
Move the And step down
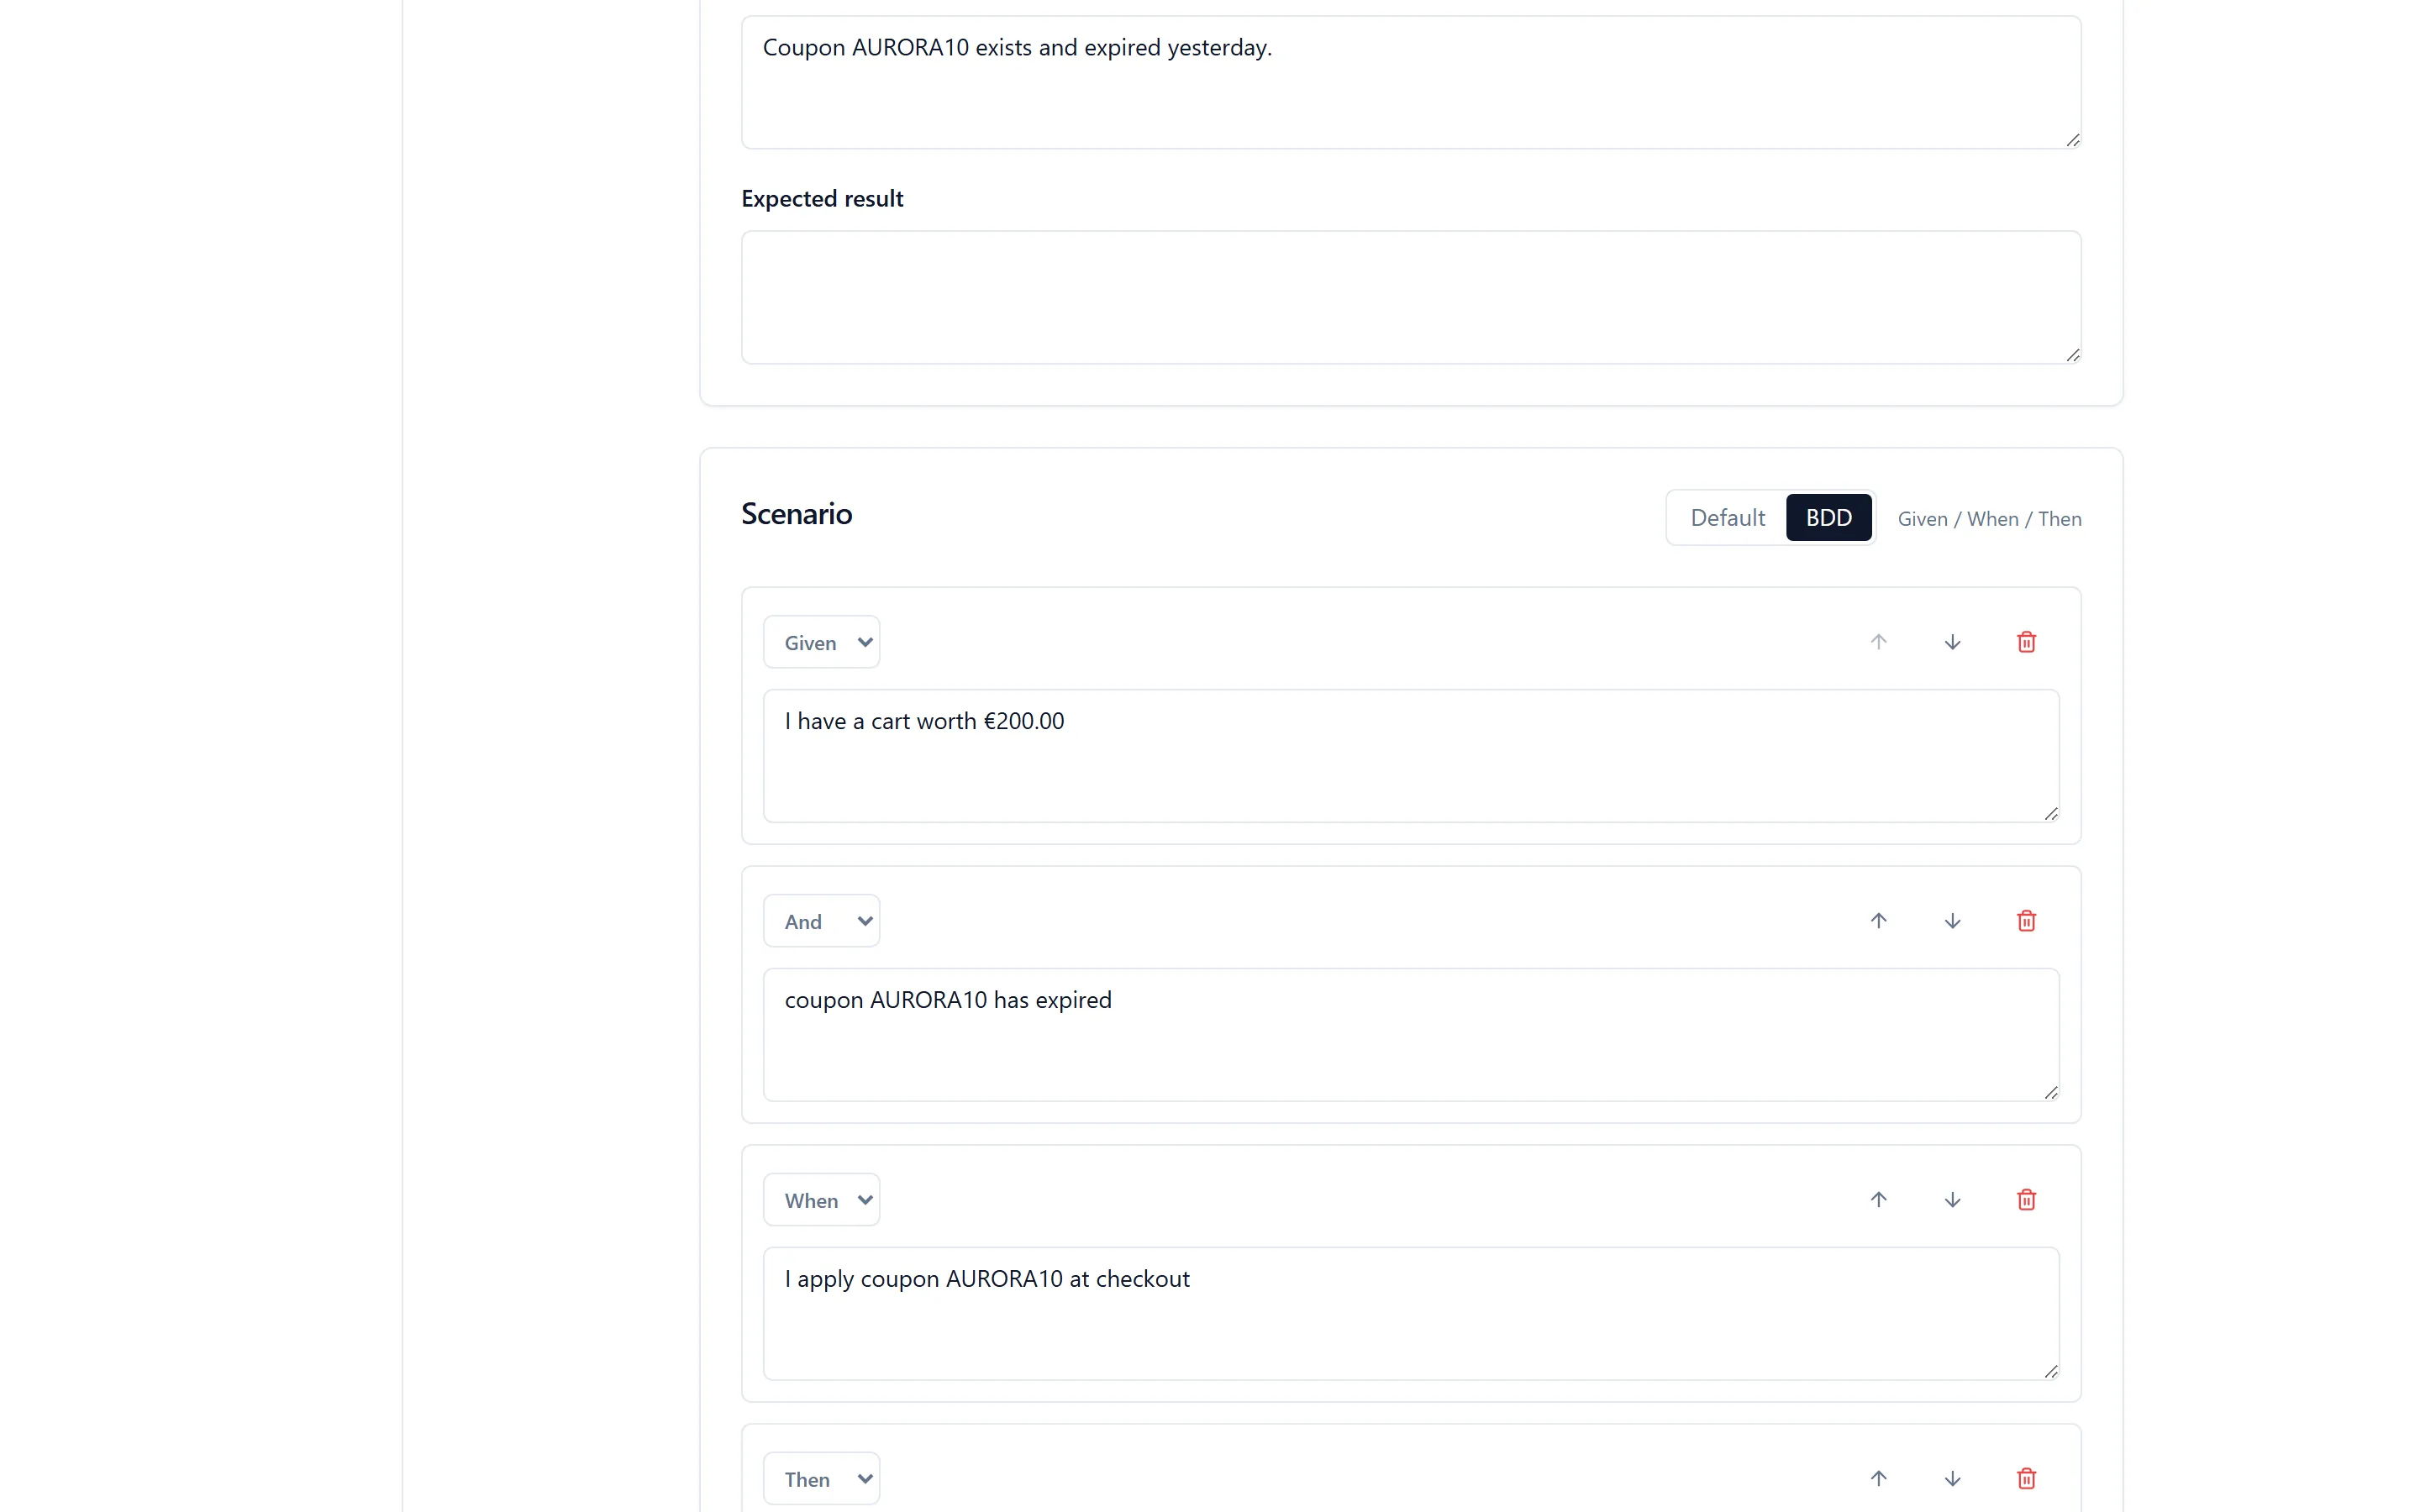pos(1952,921)
